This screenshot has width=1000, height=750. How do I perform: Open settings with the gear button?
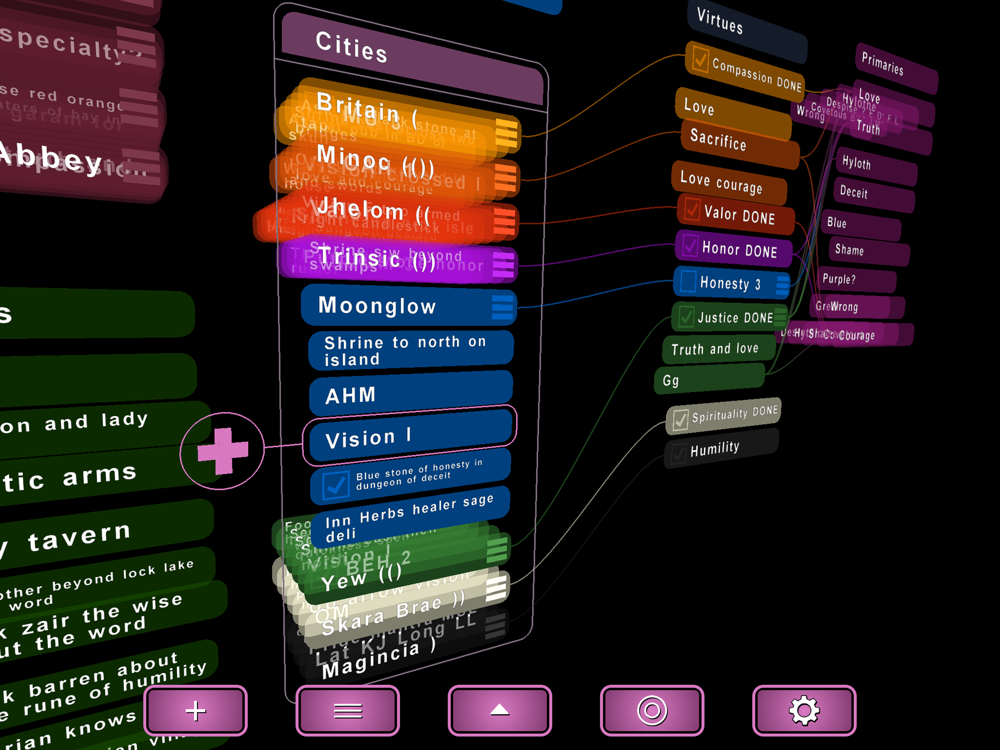coord(804,710)
